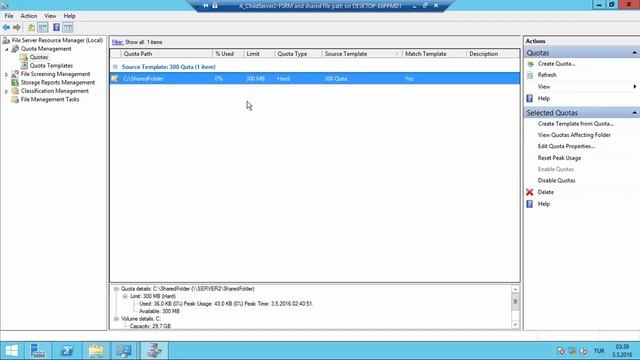640x360 pixels.
Task: Open the View menu
Action: pos(50,16)
